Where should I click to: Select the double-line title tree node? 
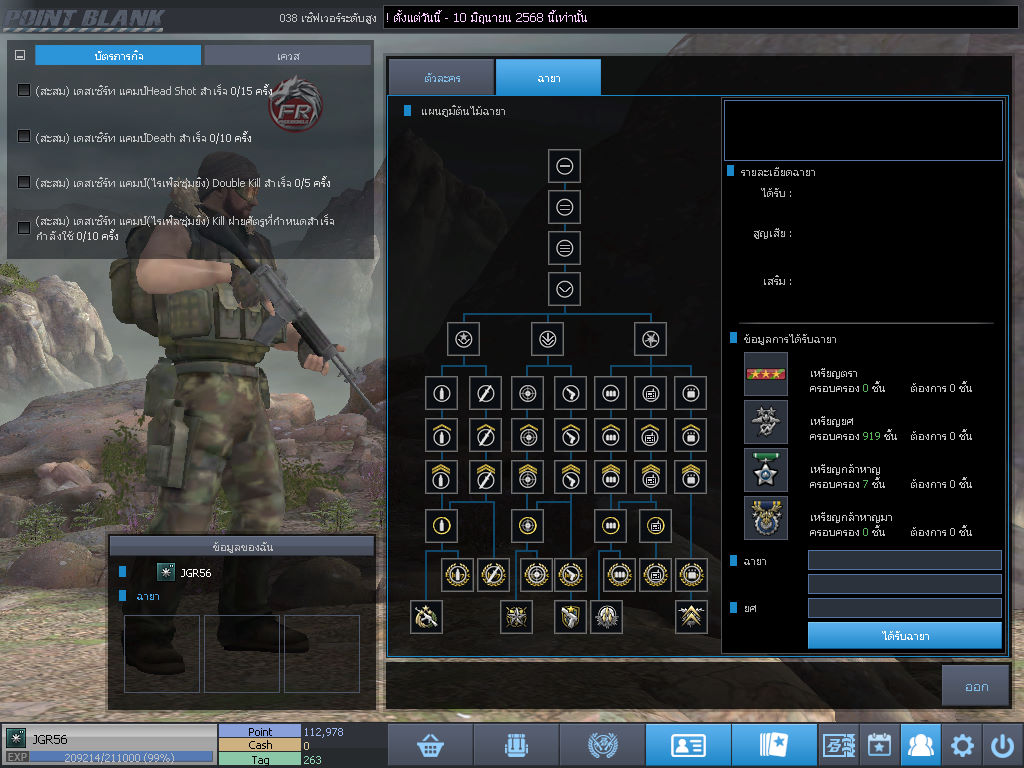pyautogui.click(x=564, y=207)
